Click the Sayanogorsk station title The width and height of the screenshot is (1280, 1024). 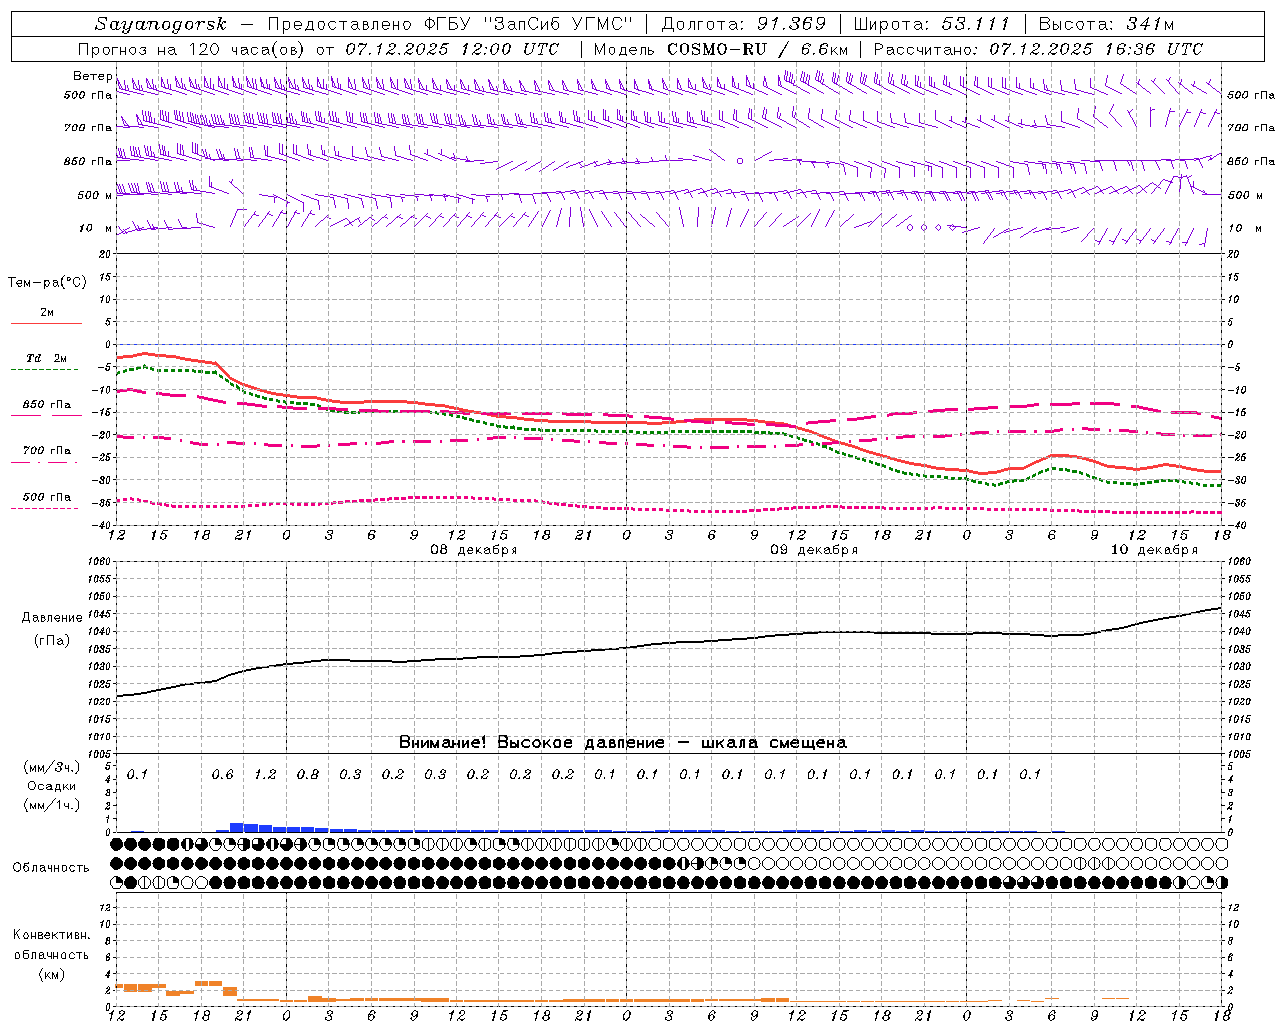(x=161, y=24)
